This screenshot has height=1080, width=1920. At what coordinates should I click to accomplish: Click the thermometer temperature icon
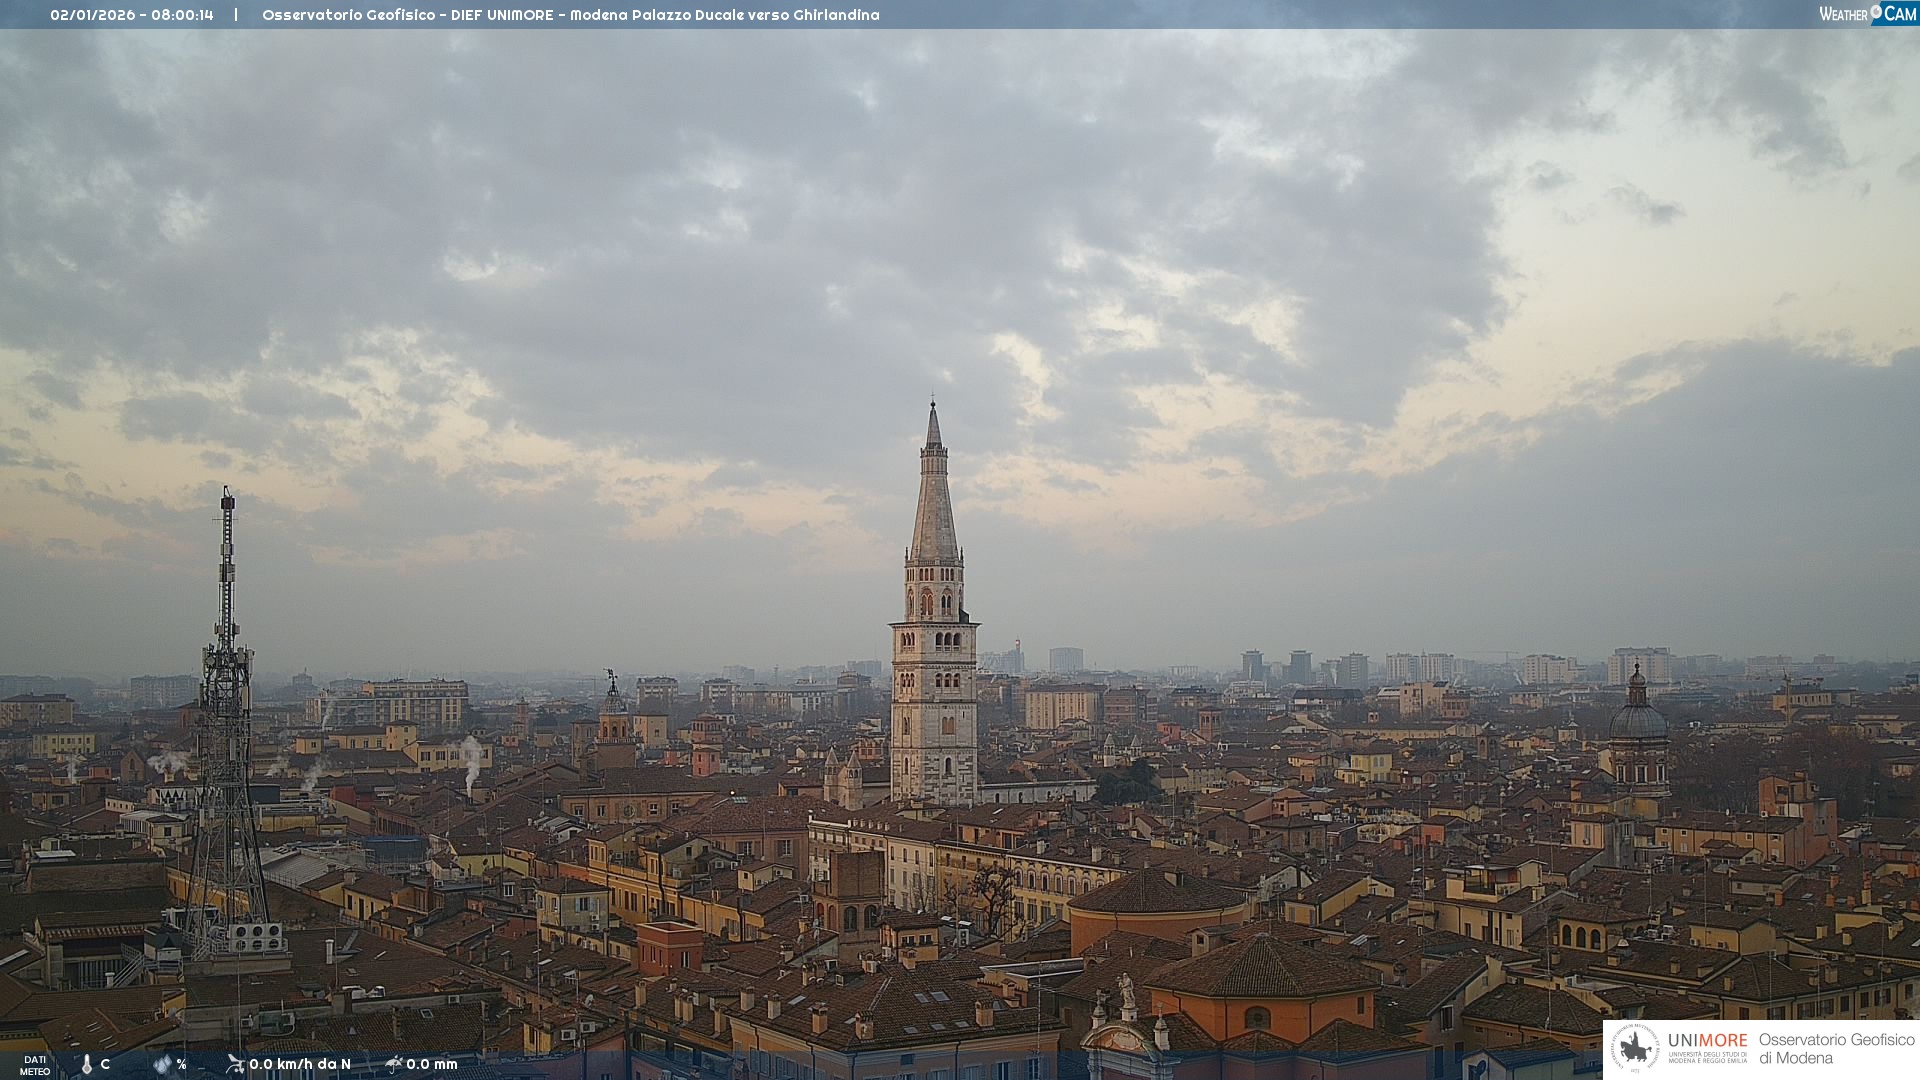[87, 1064]
